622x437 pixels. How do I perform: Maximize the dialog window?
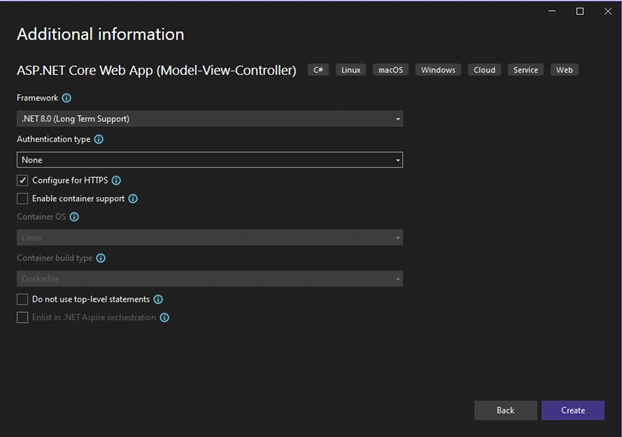click(580, 12)
